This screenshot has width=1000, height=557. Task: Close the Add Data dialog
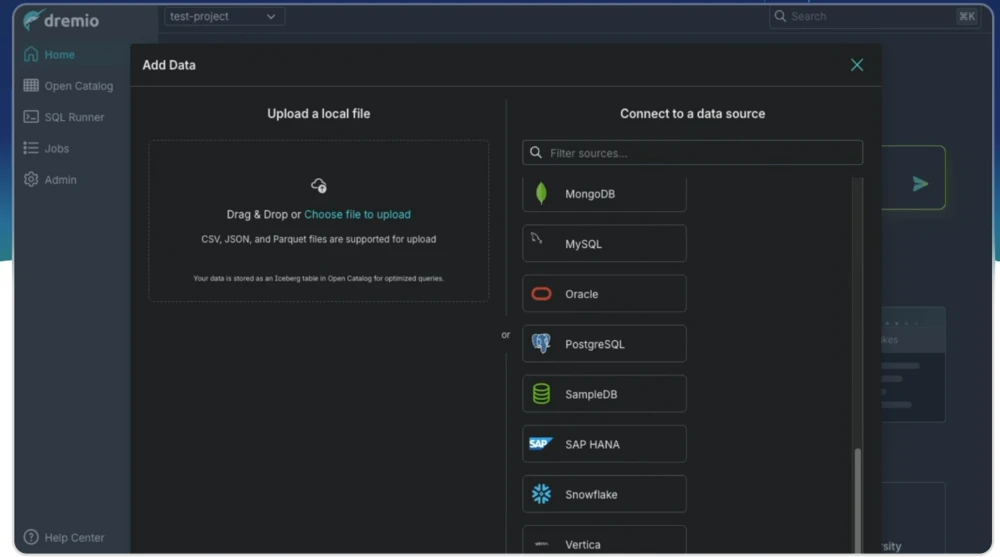857,65
